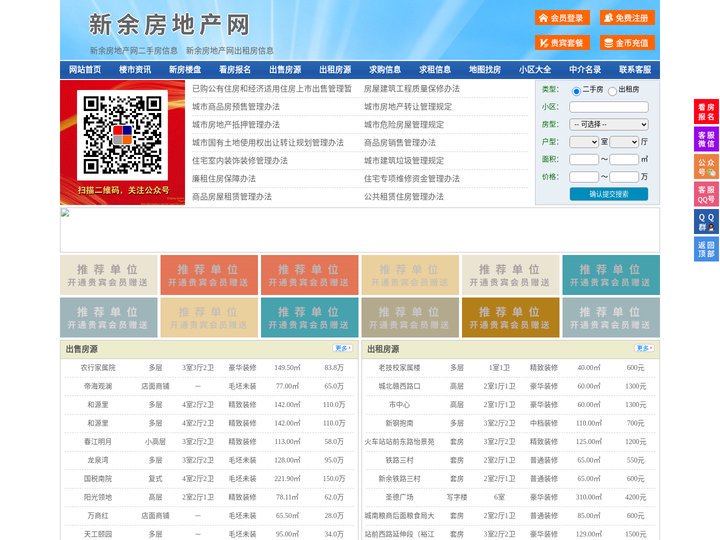Click the 客服QQ号 pink side icon
720x540 pixels.
tap(706, 194)
